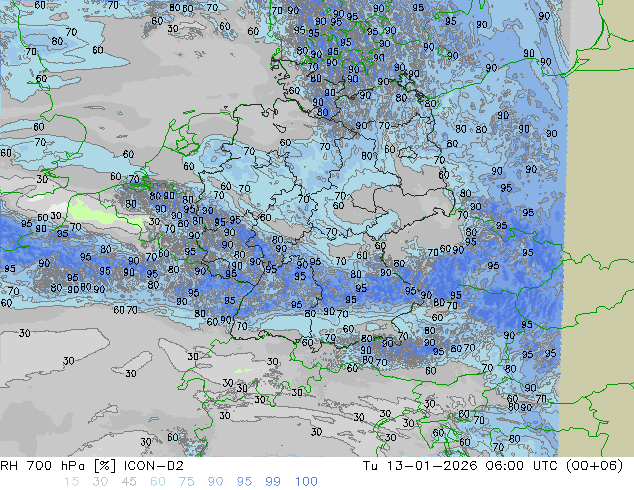Viewport: 634px width, 490px height.
Task: Click the '06:00 UTC' time label
Action: pyautogui.click(x=521, y=466)
